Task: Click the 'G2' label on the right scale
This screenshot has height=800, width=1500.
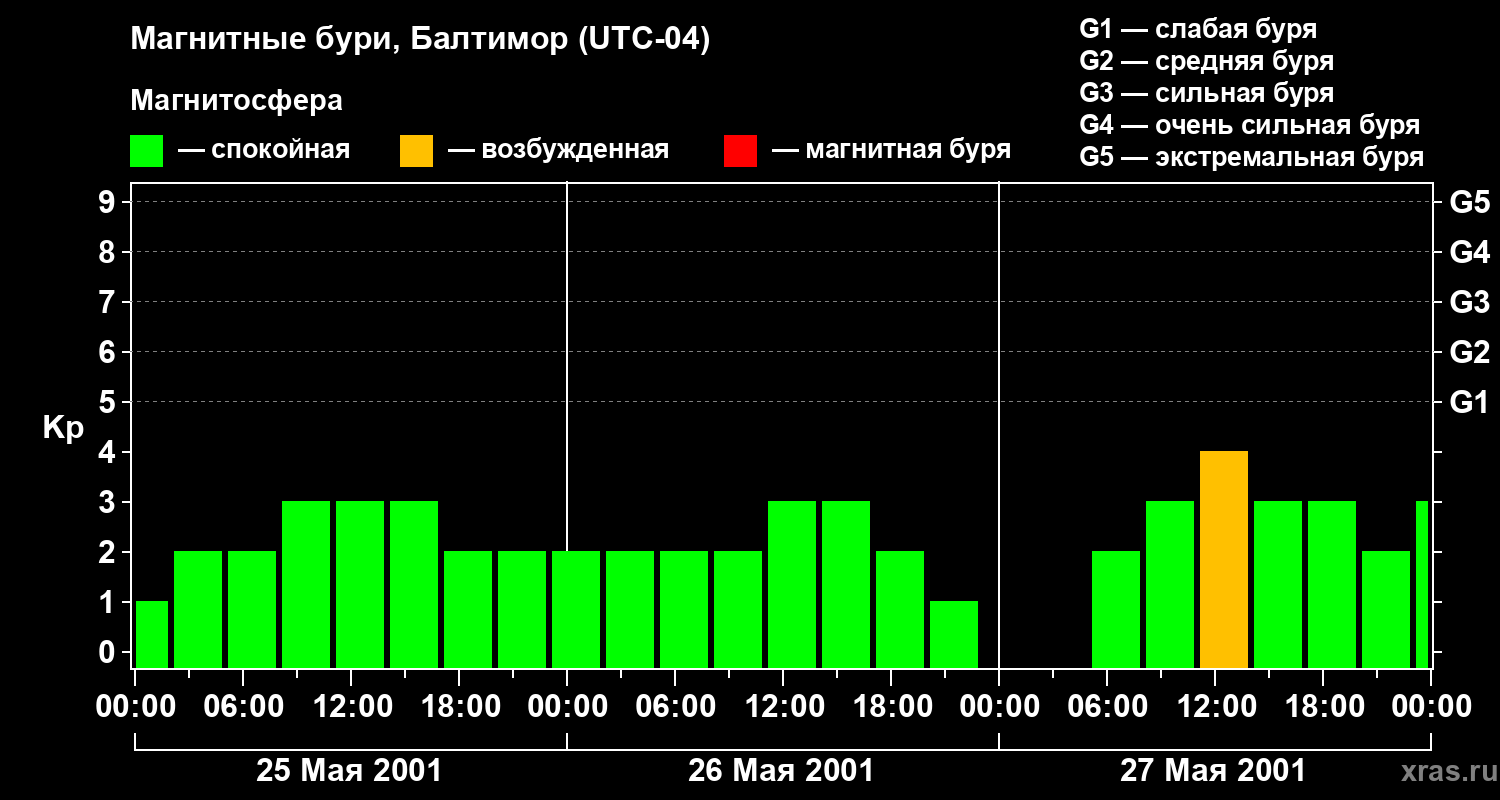Action: (x=1470, y=352)
